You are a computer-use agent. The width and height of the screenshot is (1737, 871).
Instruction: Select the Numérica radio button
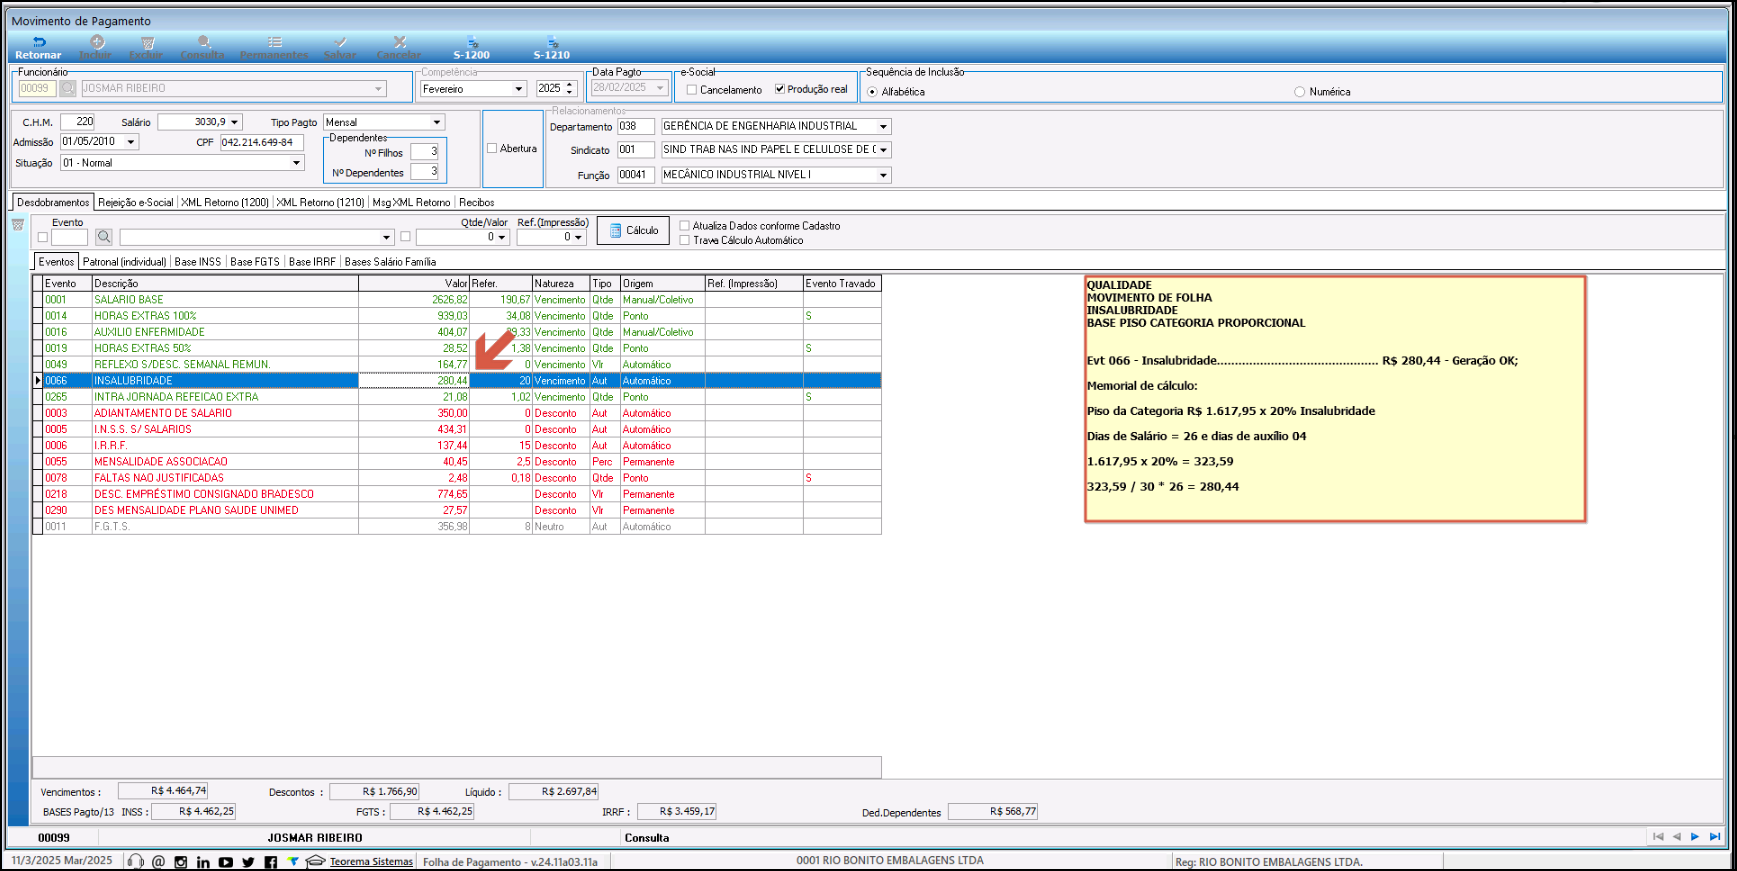[x=1300, y=92]
